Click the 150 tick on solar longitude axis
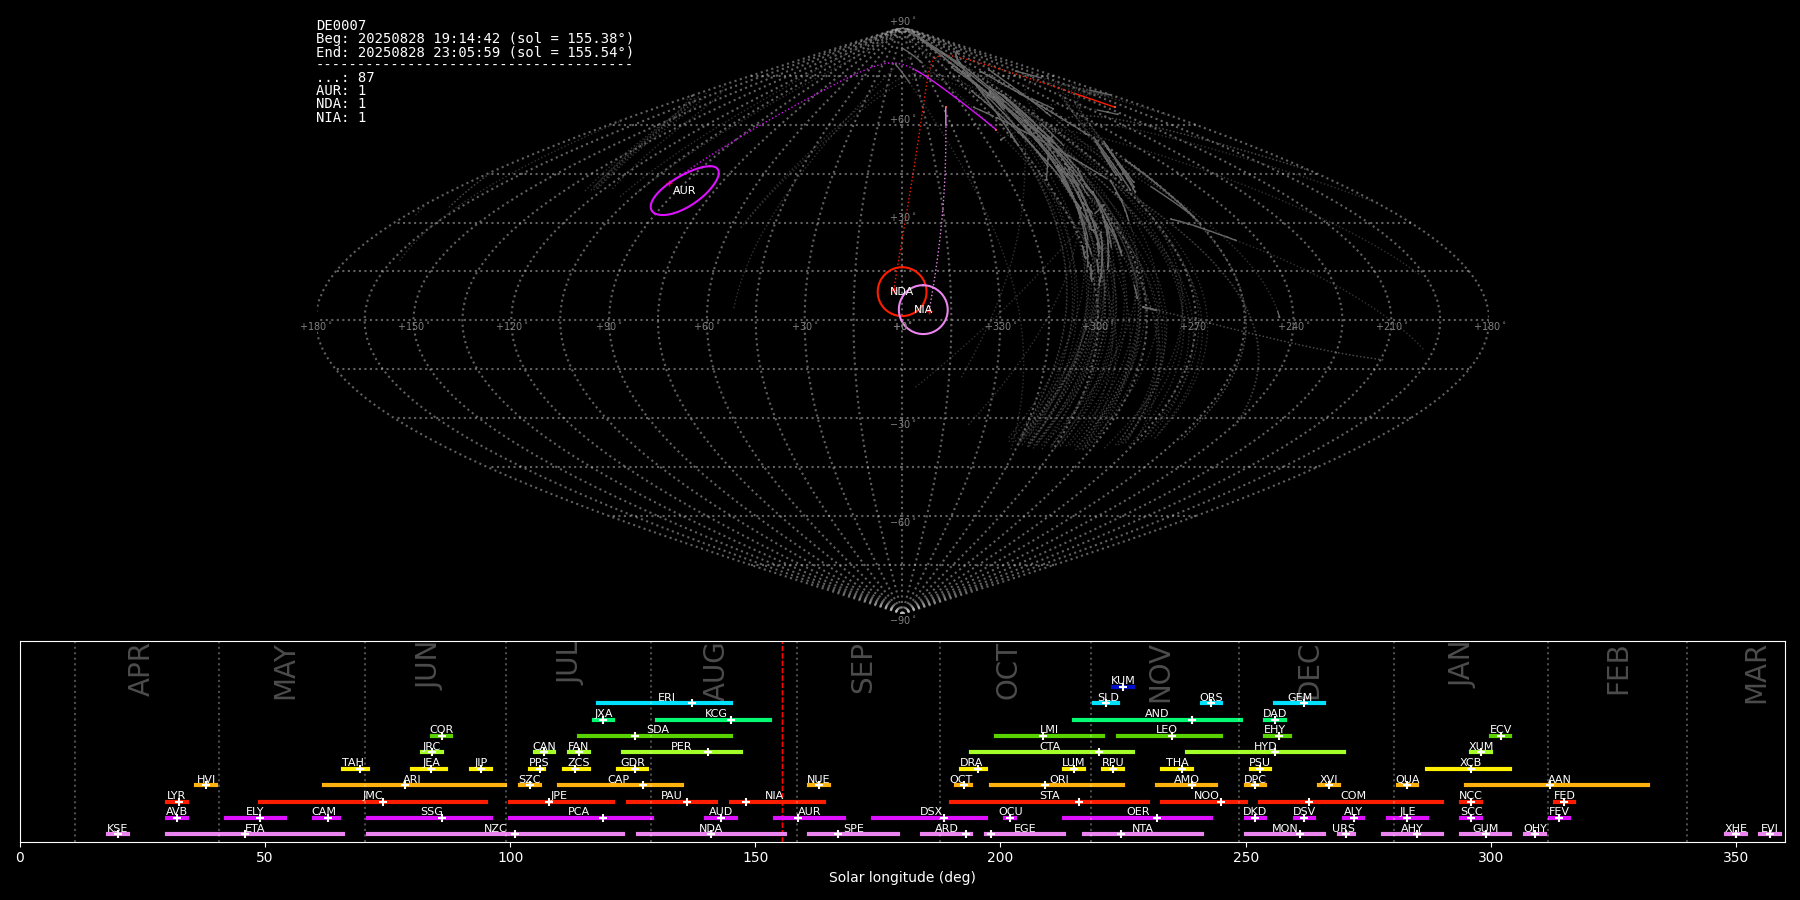The height and width of the screenshot is (900, 1800). tap(755, 857)
